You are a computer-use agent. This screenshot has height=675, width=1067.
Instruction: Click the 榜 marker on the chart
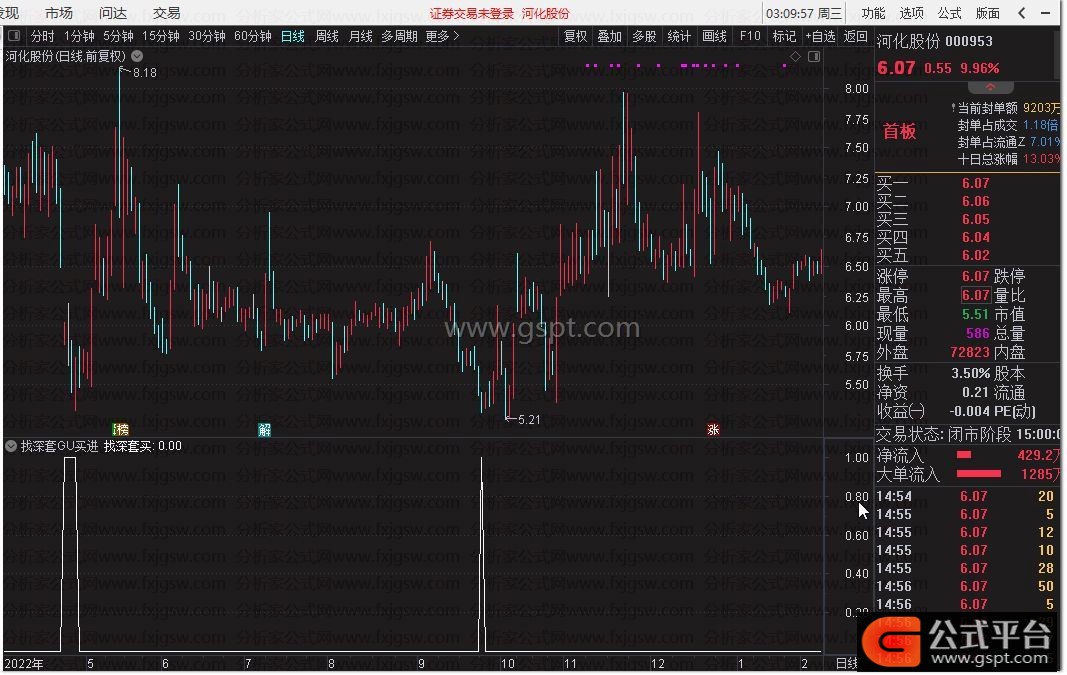point(120,429)
